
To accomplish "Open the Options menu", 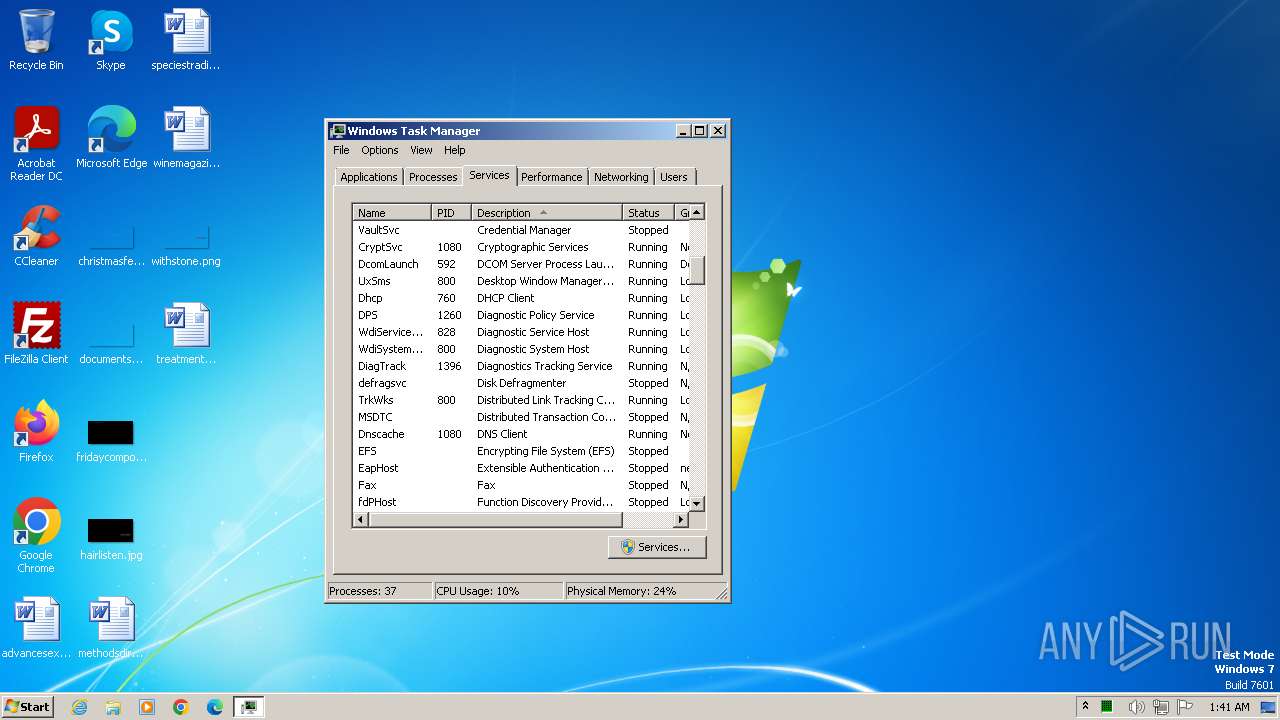I will click(380, 150).
